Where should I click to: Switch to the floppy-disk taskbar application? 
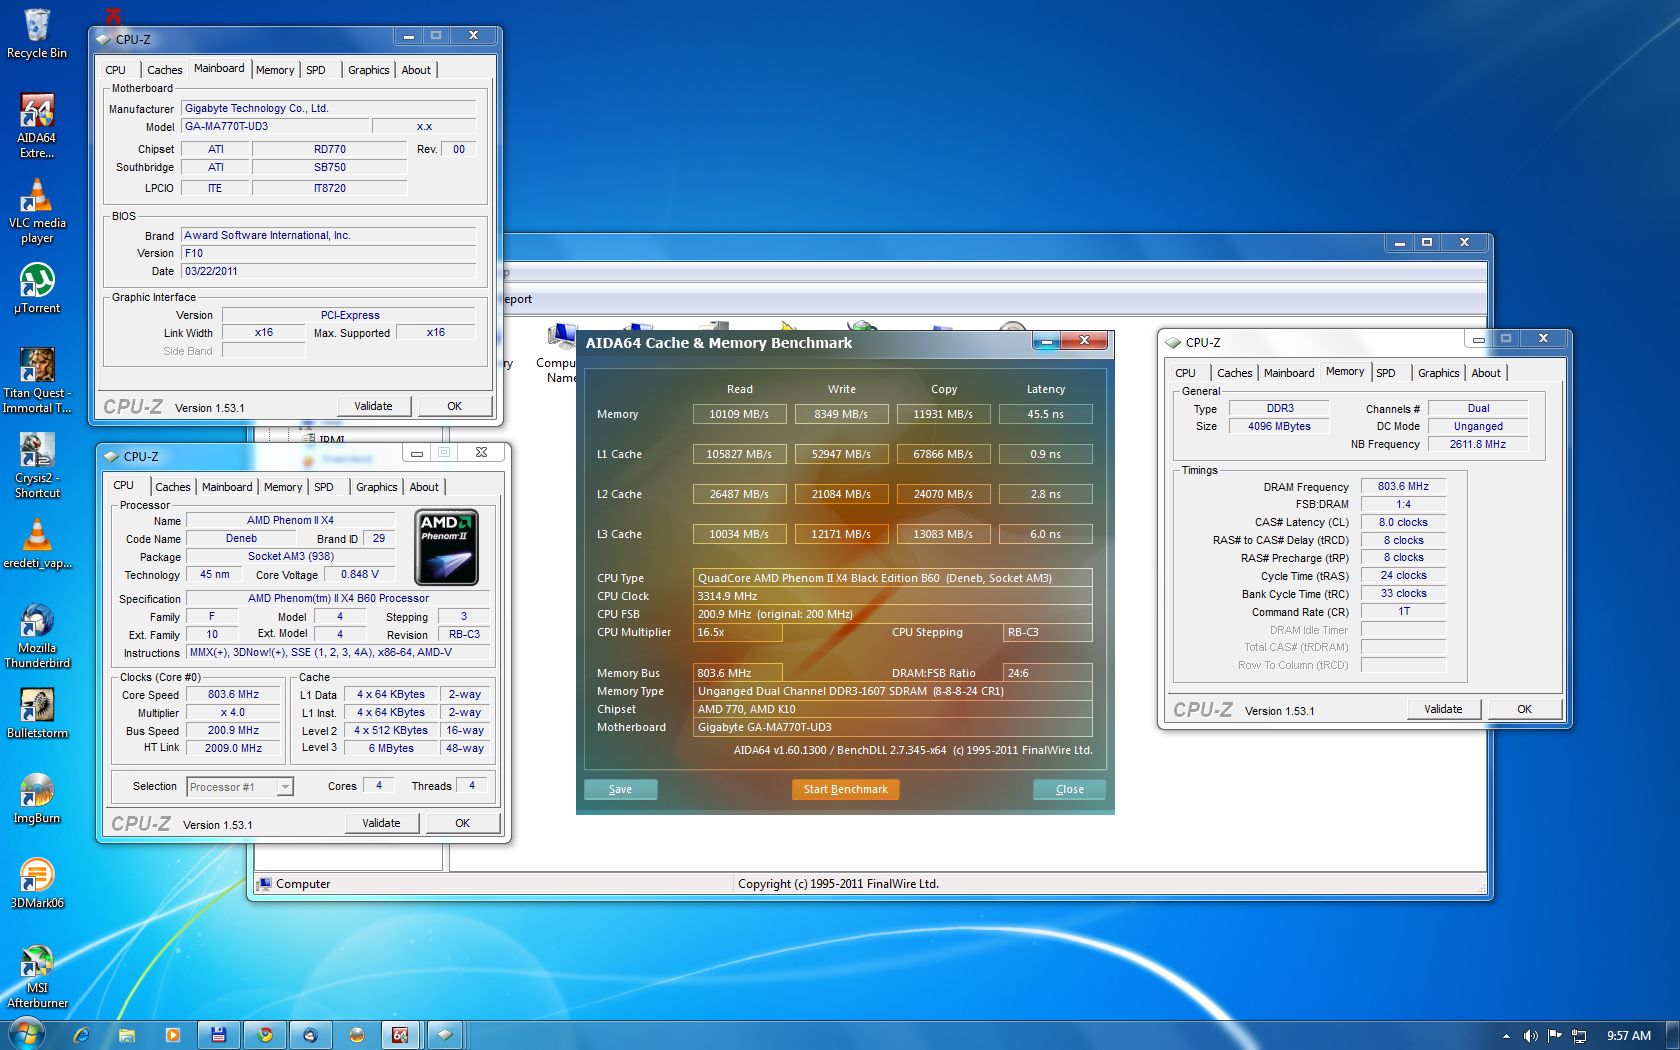[x=218, y=1035]
